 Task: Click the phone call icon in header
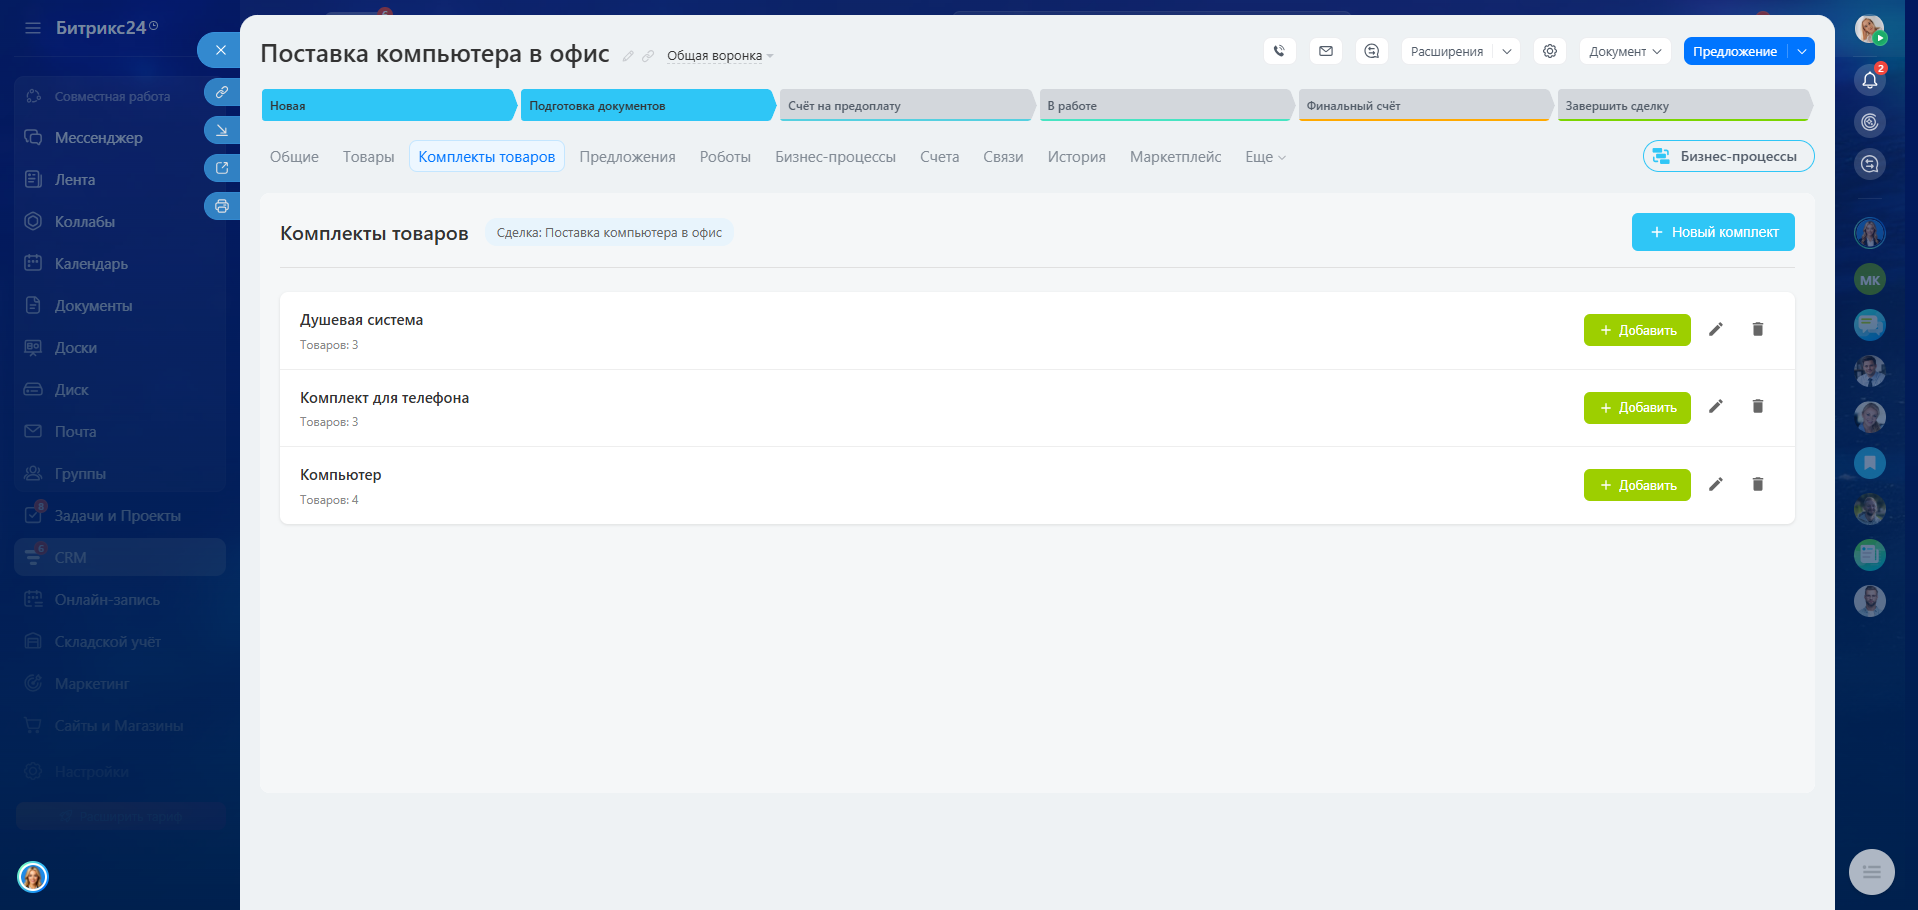[x=1279, y=51]
